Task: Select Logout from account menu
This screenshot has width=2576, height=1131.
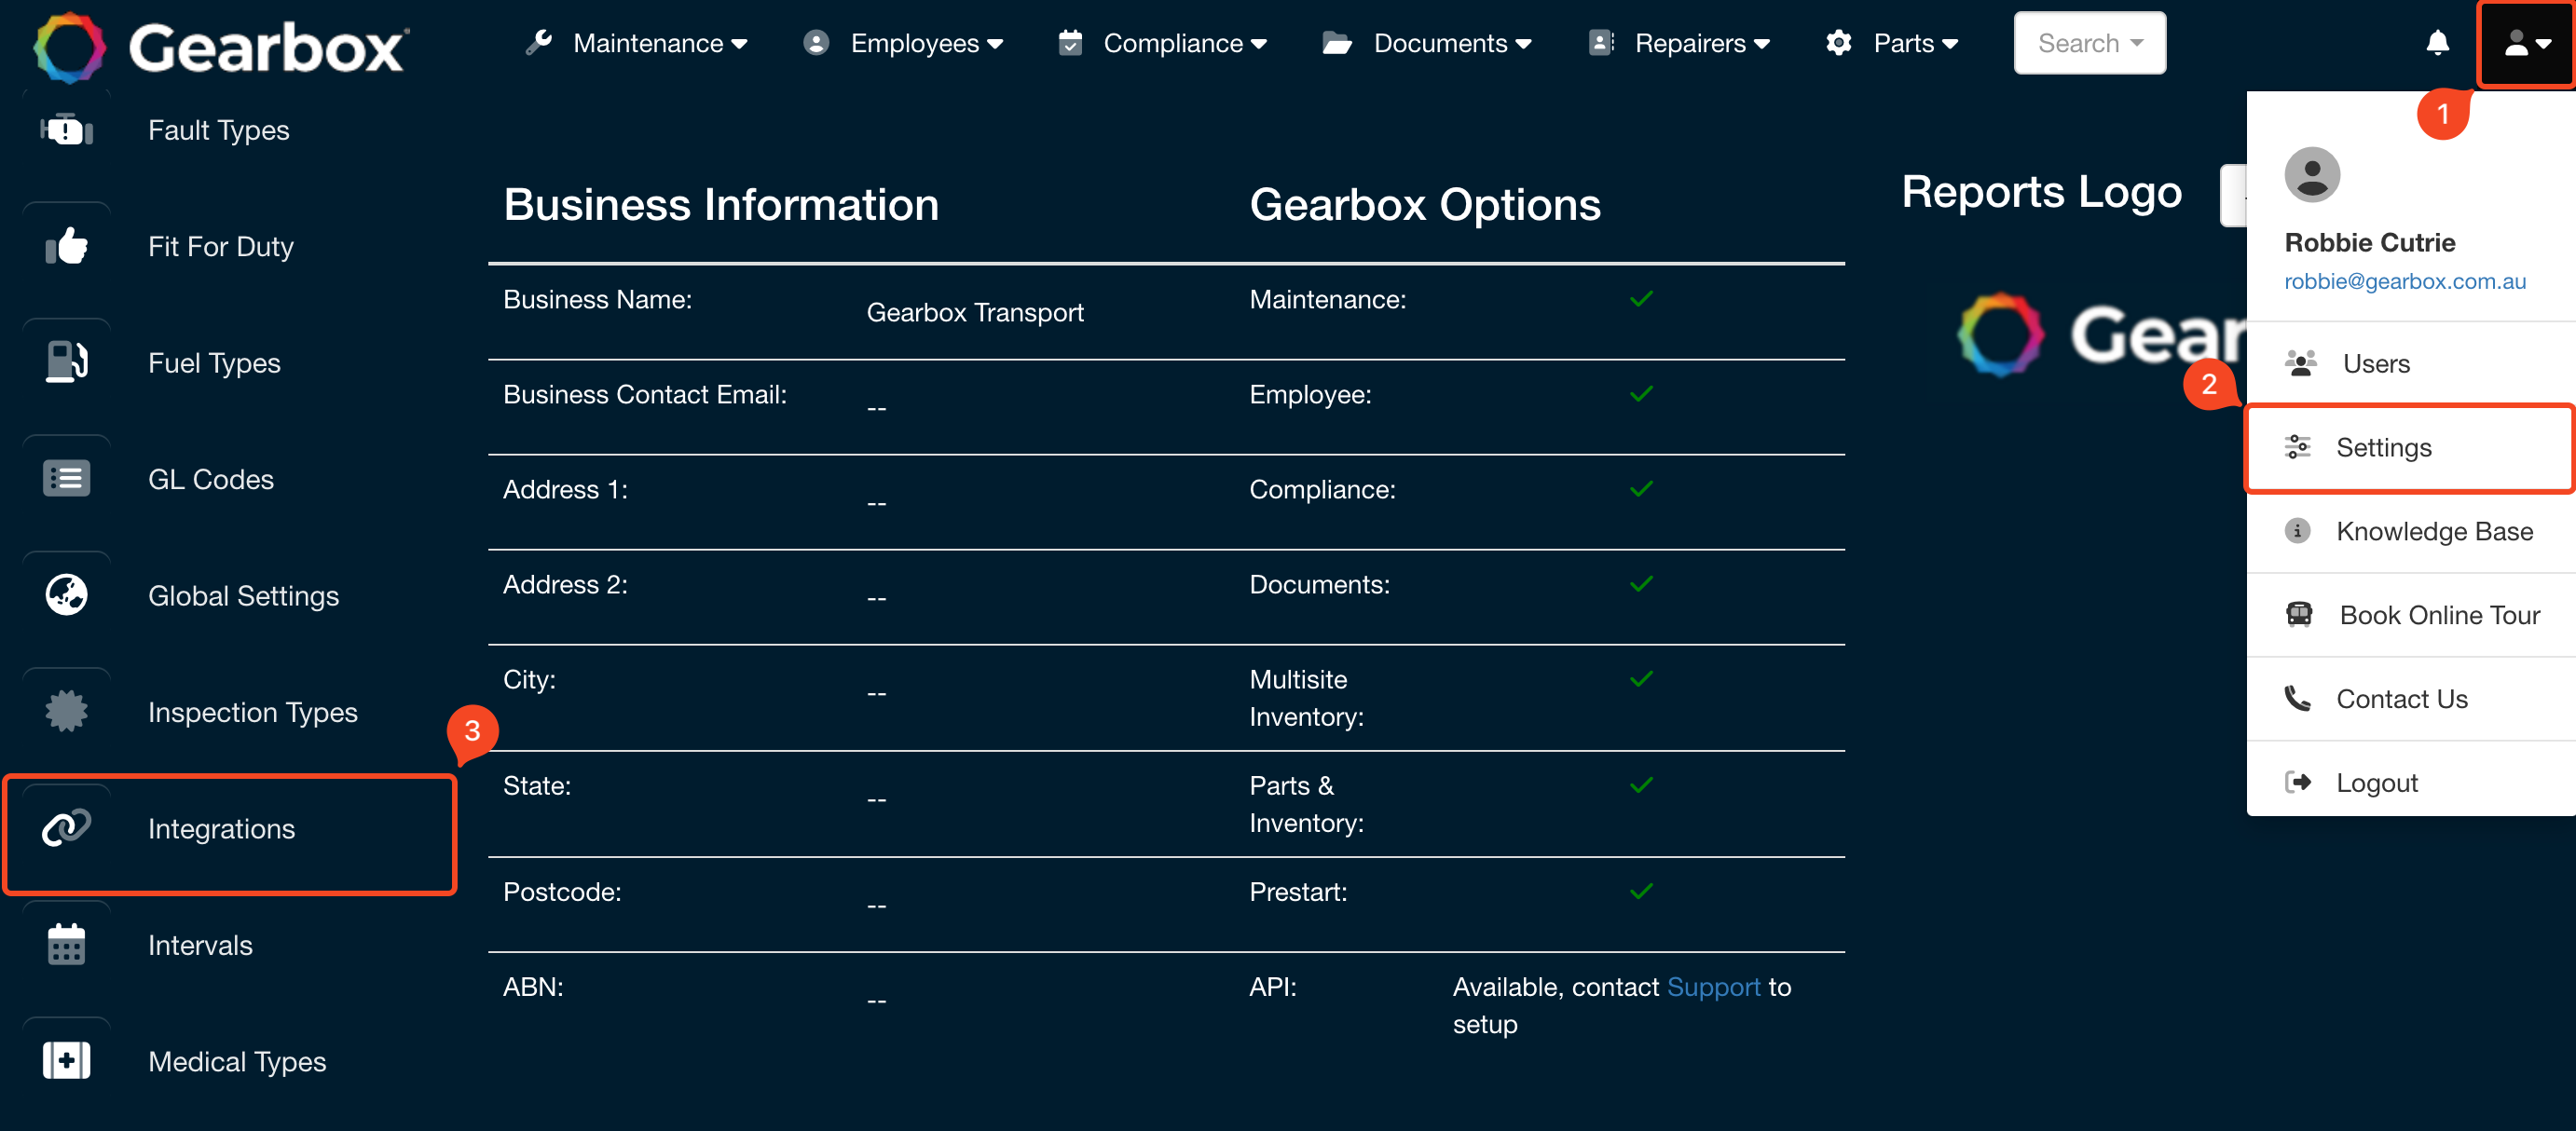Action: coord(2411,782)
